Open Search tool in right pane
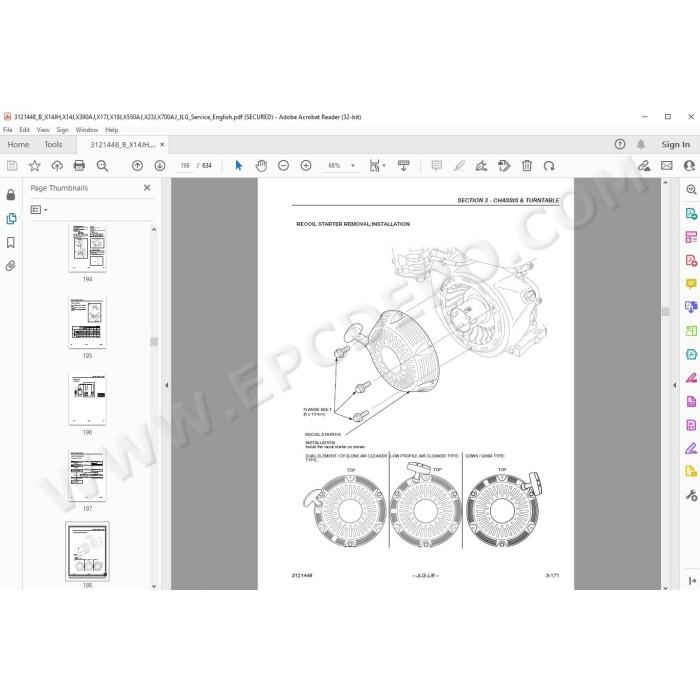Image resolution: width=700 pixels, height=700 pixels. pos(691,189)
